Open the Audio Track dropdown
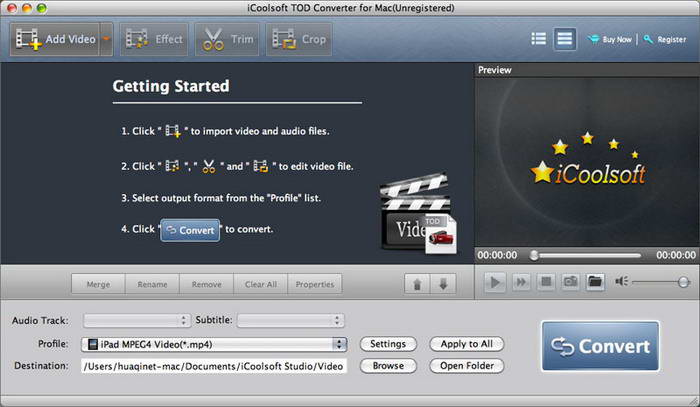This screenshot has width=700, height=407. click(137, 320)
